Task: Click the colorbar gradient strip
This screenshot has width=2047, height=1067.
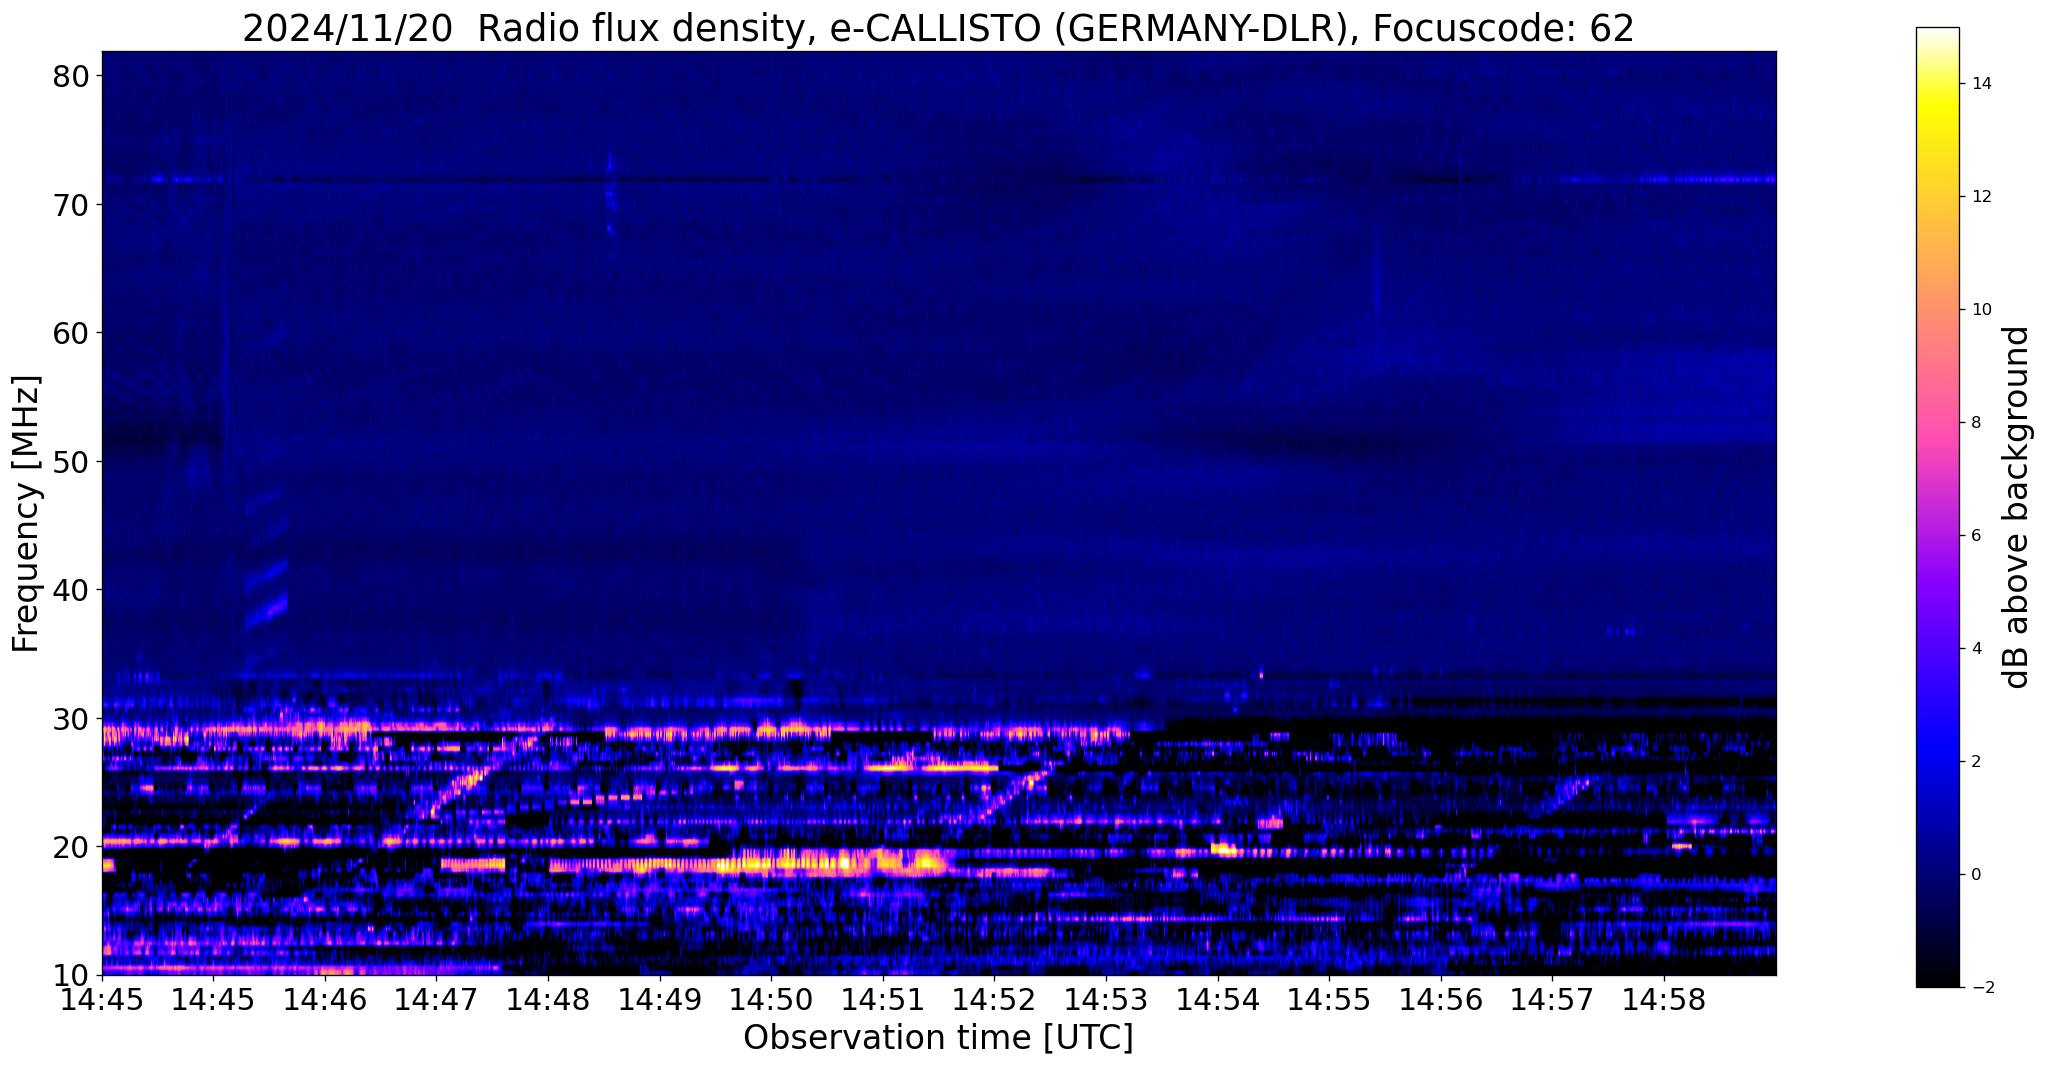Action: (1937, 507)
